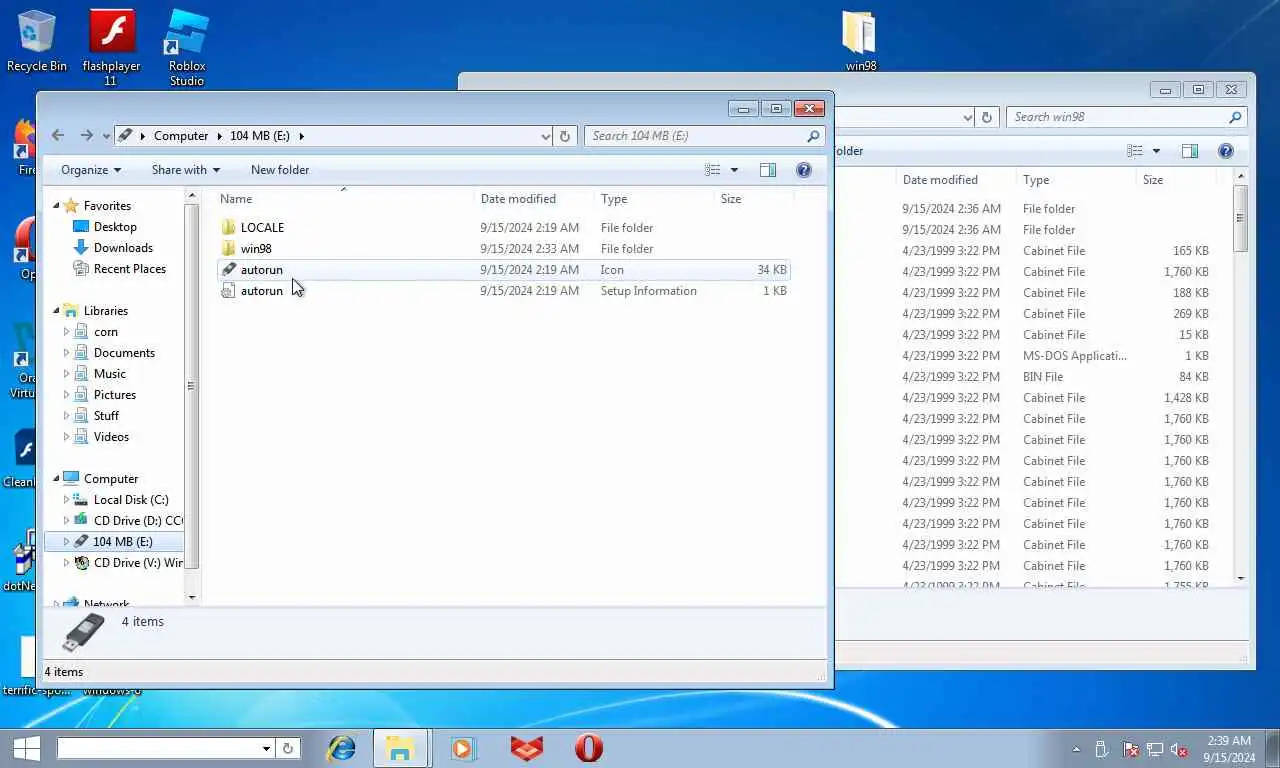Select CD Drive (V:) in navigation pane
The image size is (1280, 768).
(x=128, y=563)
